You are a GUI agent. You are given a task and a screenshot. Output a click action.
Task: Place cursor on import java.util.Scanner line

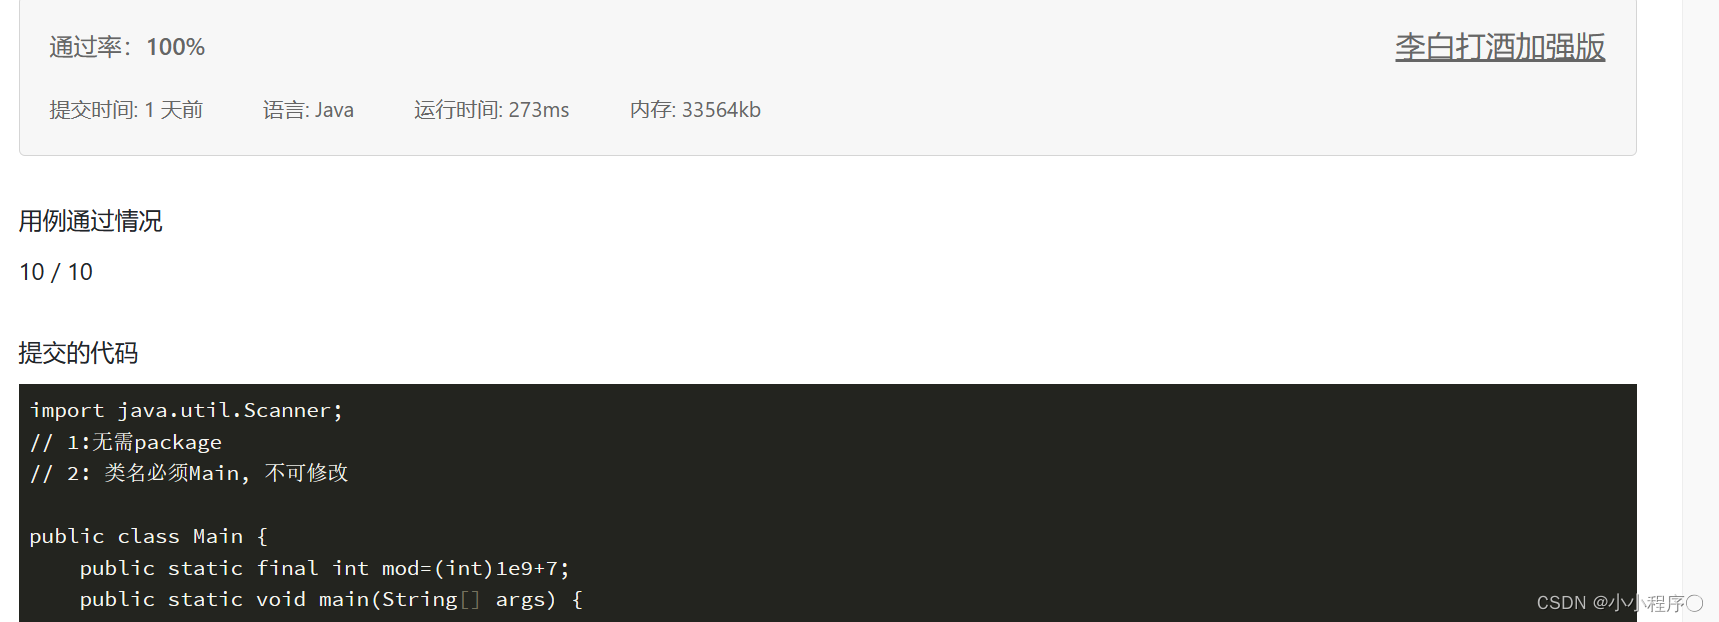click(186, 410)
